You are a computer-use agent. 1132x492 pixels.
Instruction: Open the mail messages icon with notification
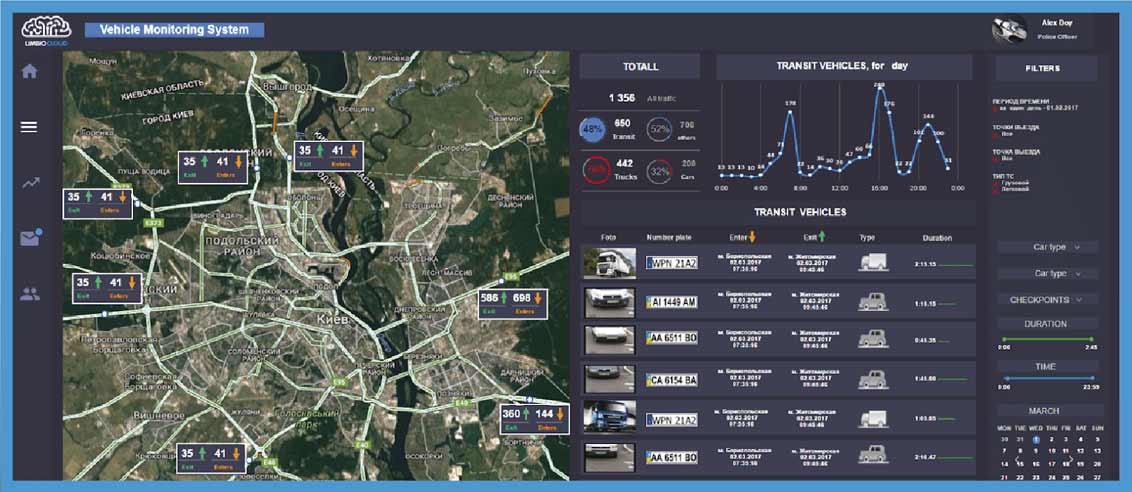30,238
